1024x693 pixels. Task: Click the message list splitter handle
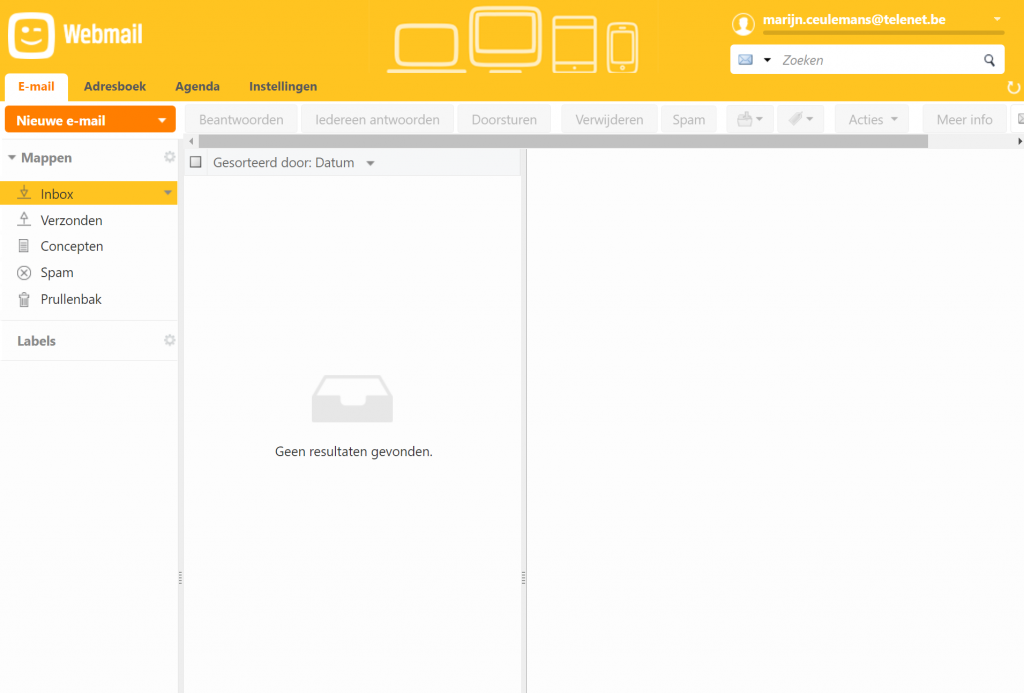pyautogui.click(x=523, y=577)
